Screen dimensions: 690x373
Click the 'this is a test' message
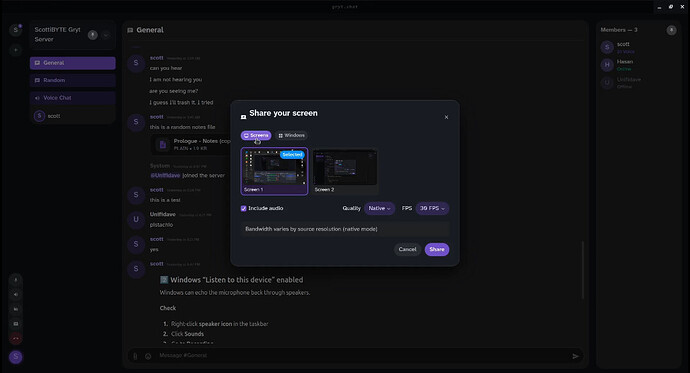165,200
